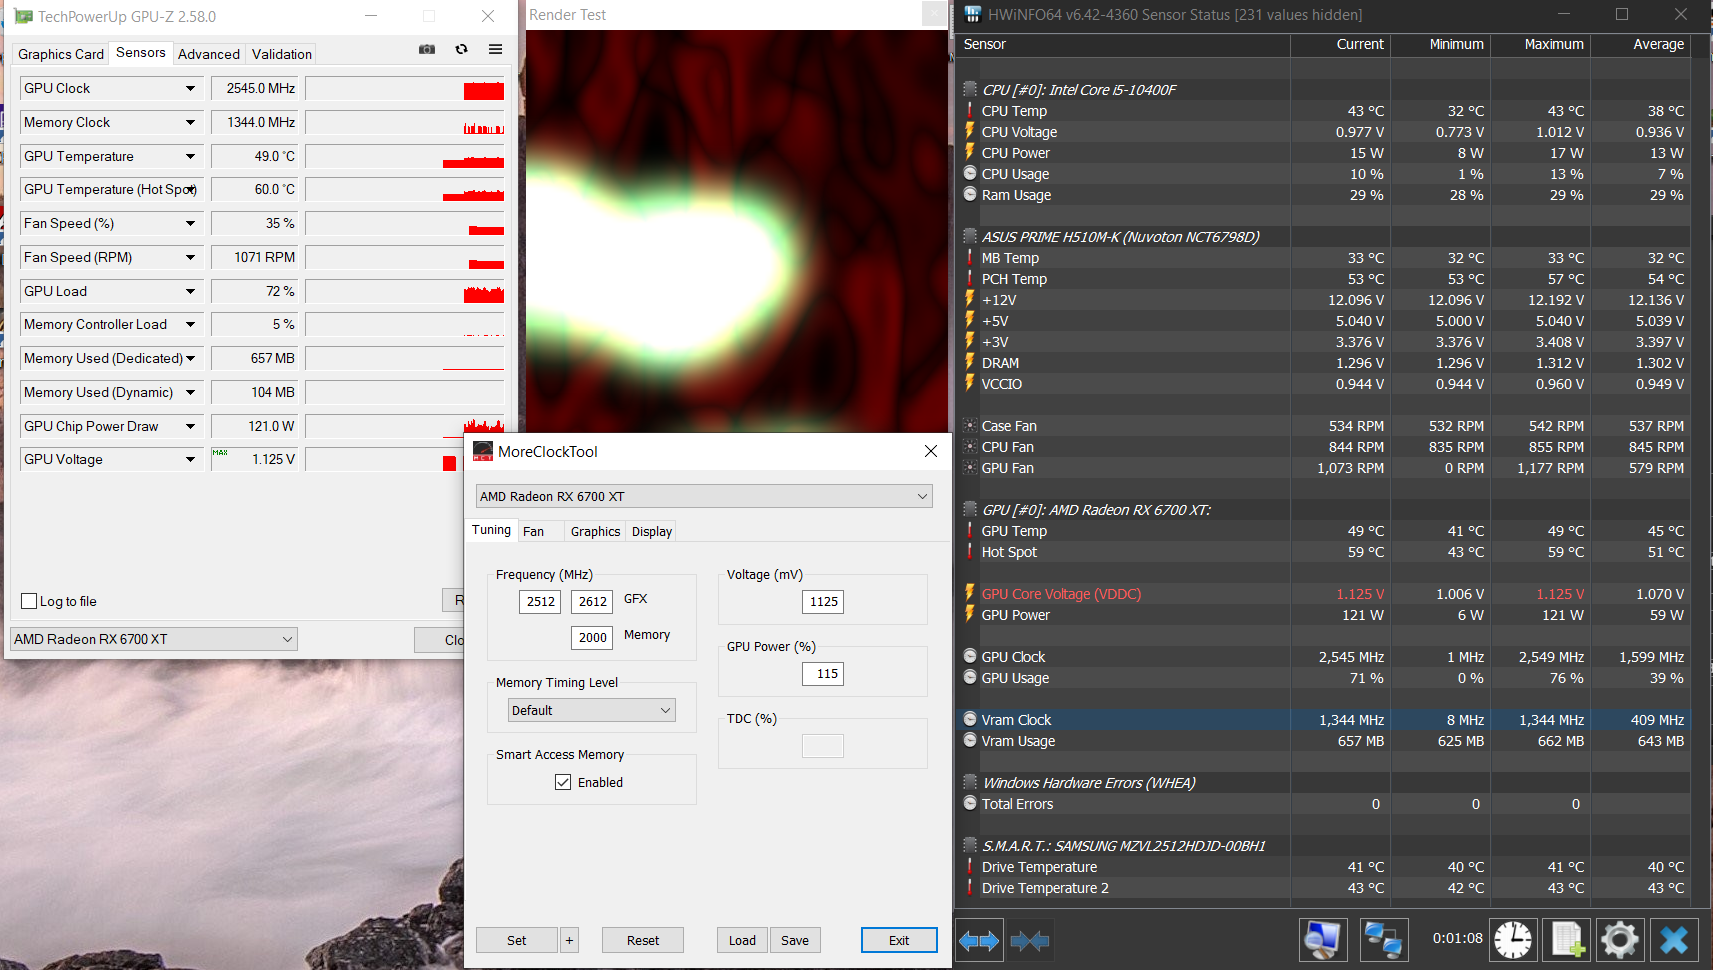Click the Average column header in HWiNFO

tap(1640, 44)
